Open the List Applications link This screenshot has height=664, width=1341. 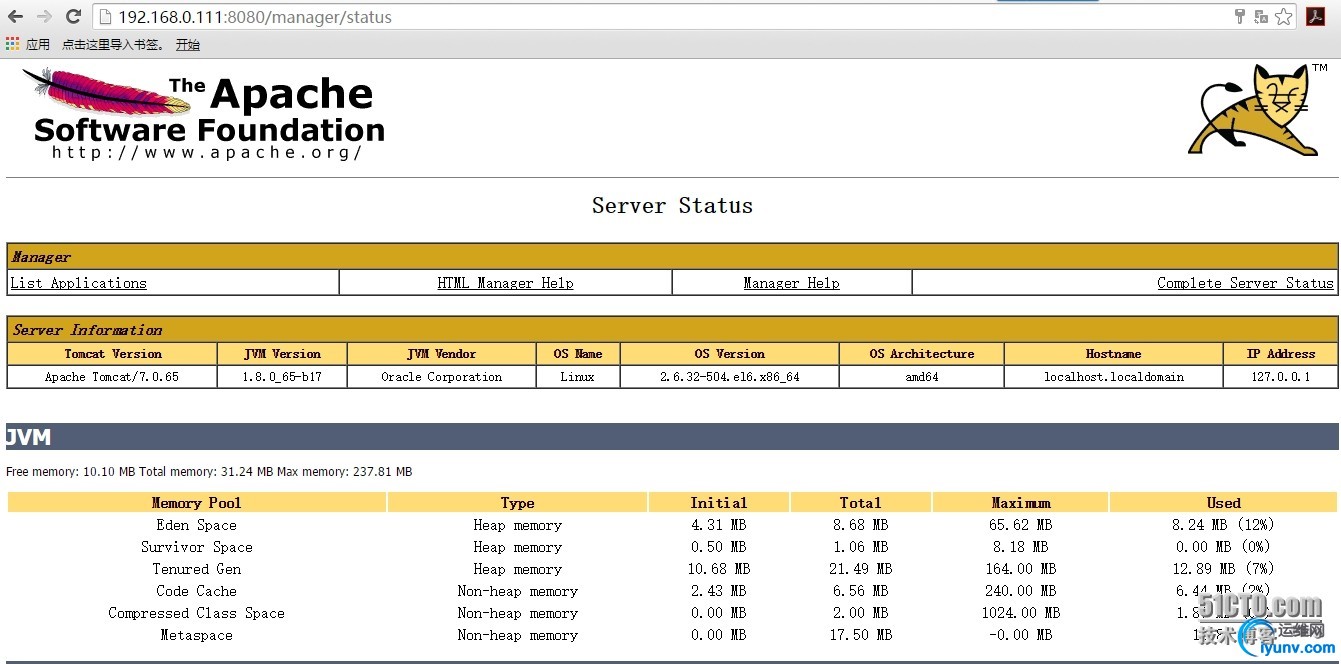78,283
